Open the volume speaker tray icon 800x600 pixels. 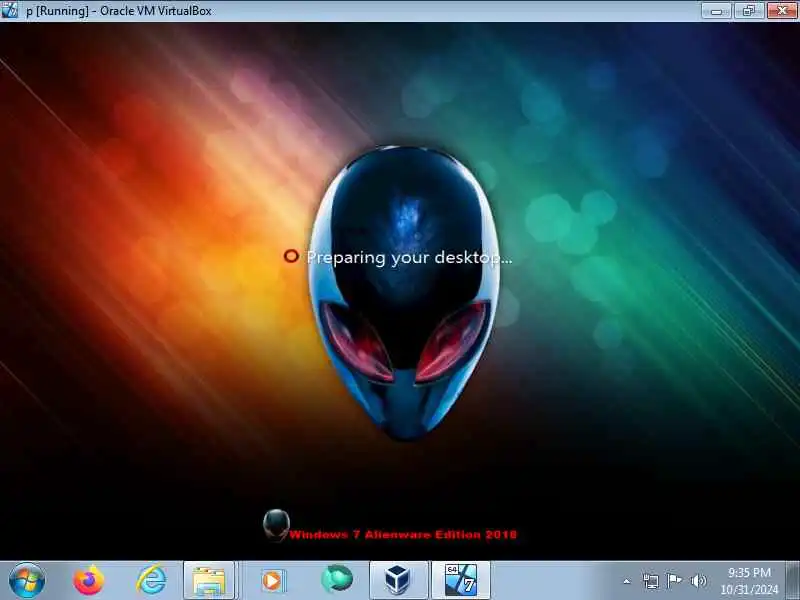point(698,581)
